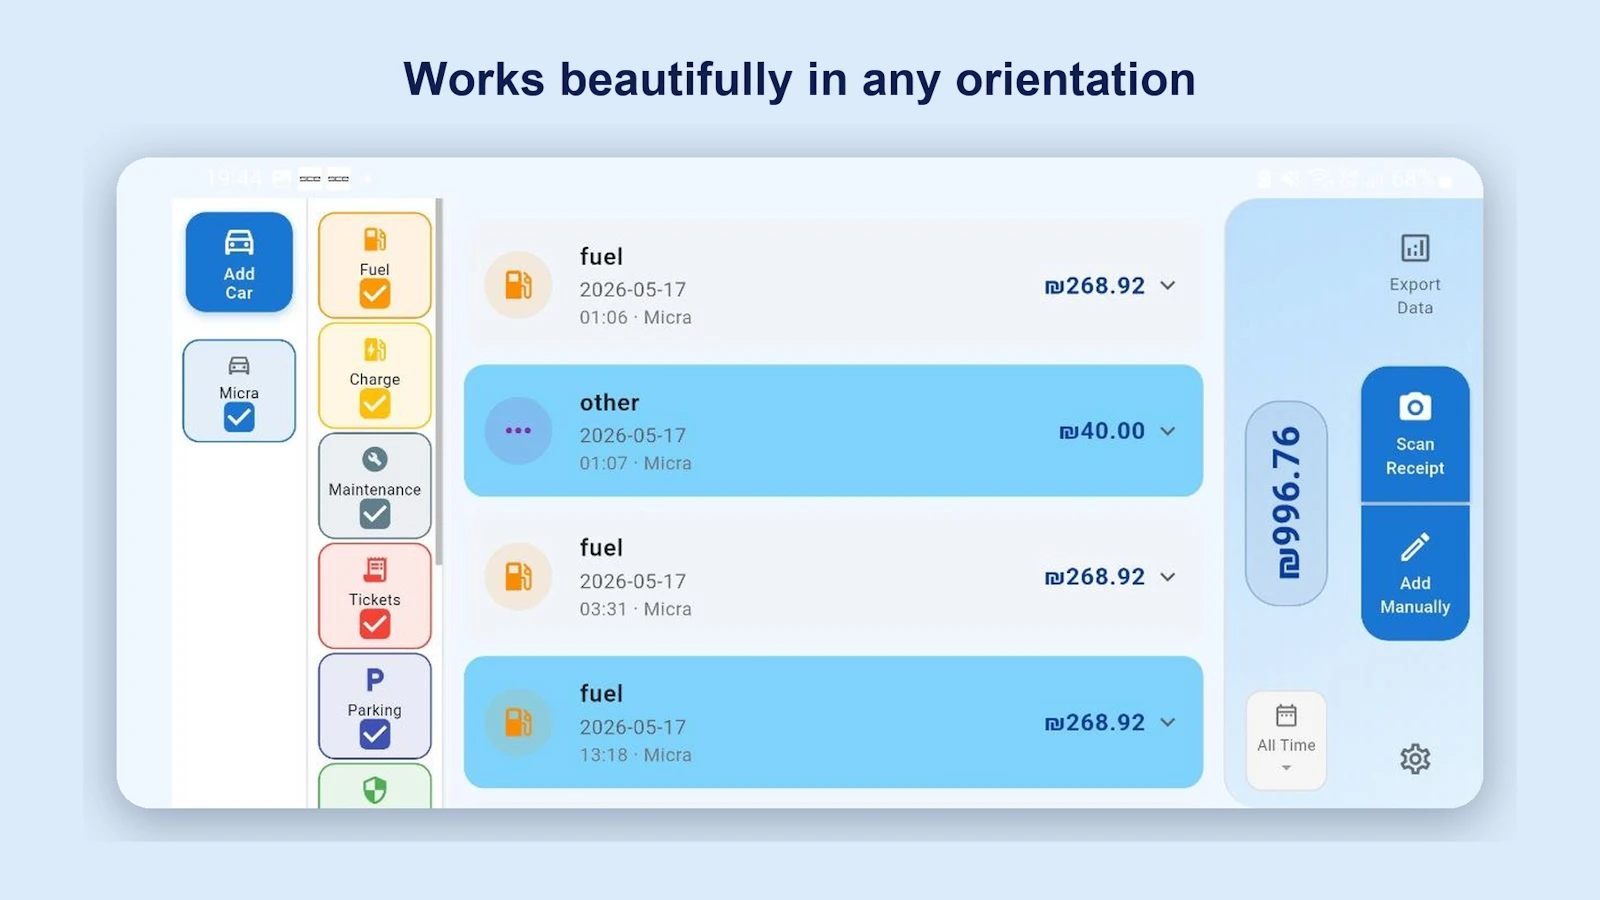Viewport: 1600px width, 900px height.
Task: Toggle the Maintenance category checkbox
Action: tap(375, 514)
